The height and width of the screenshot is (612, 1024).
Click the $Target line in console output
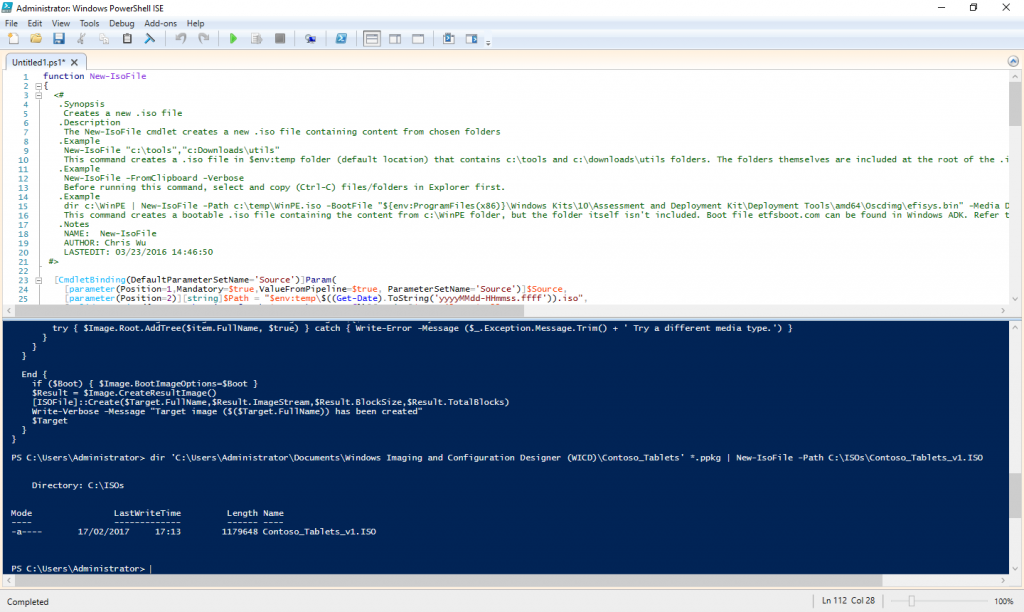coord(50,421)
